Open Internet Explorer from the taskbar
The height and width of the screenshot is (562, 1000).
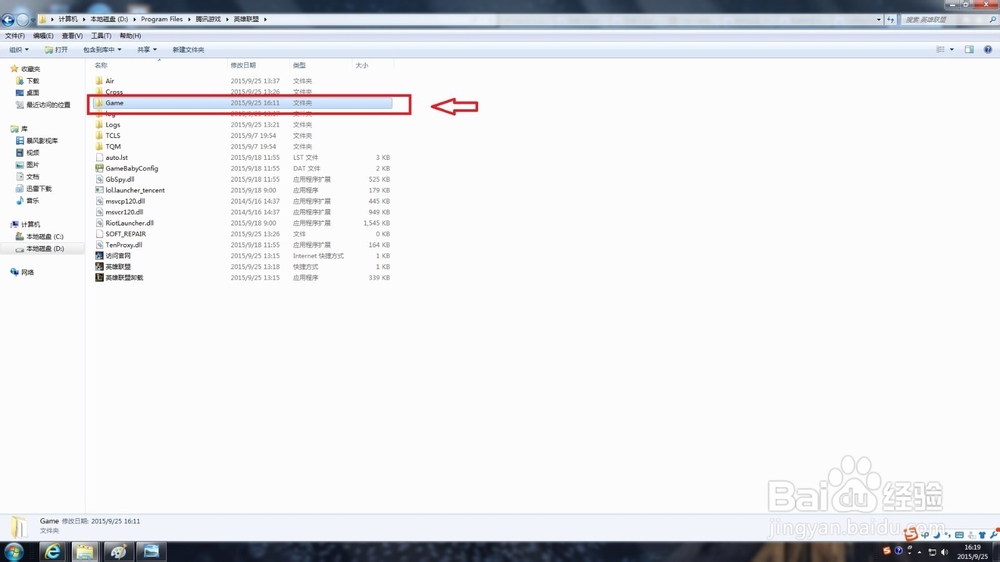tap(52, 551)
